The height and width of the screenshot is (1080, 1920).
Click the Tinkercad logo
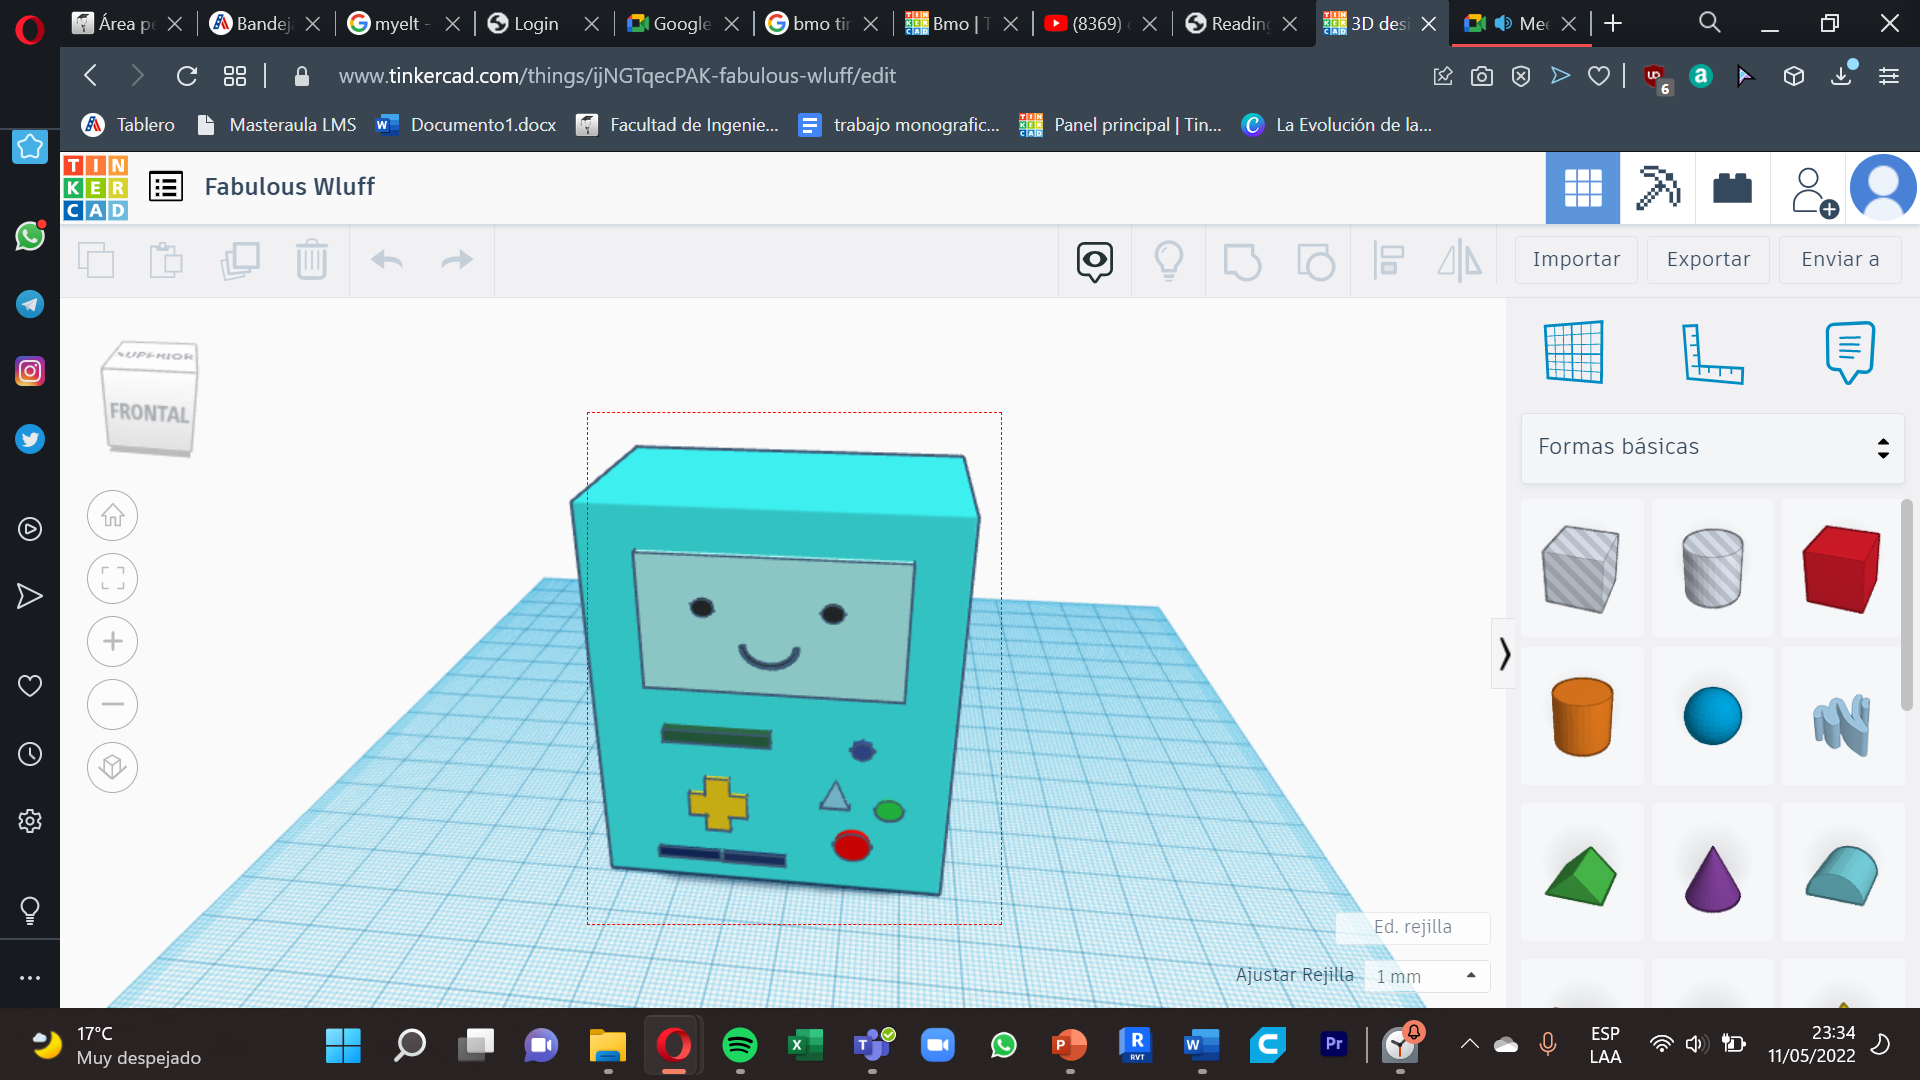pyautogui.click(x=95, y=187)
